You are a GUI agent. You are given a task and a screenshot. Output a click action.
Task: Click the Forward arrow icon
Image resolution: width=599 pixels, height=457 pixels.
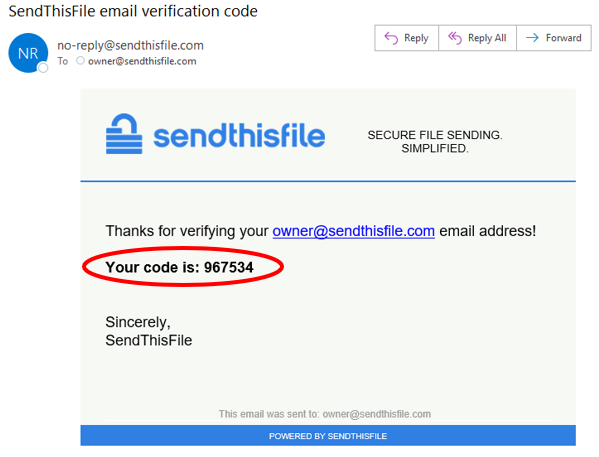pyautogui.click(x=532, y=37)
